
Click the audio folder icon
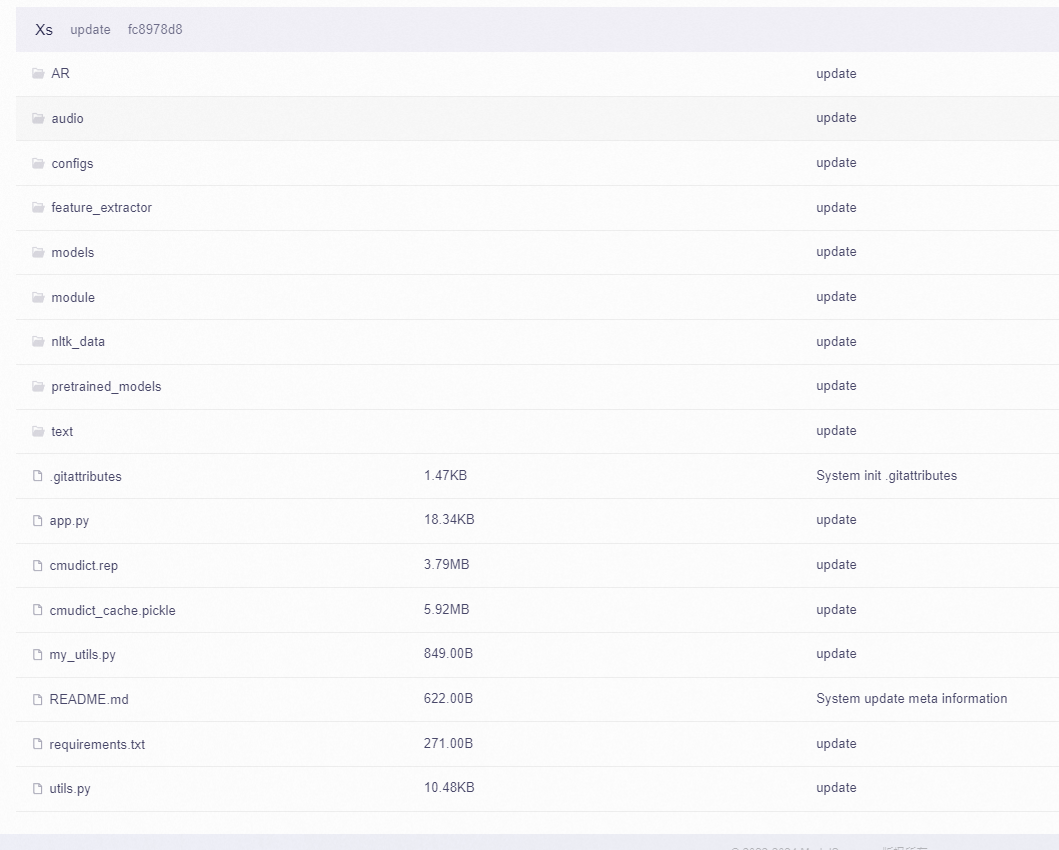pos(38,119)
